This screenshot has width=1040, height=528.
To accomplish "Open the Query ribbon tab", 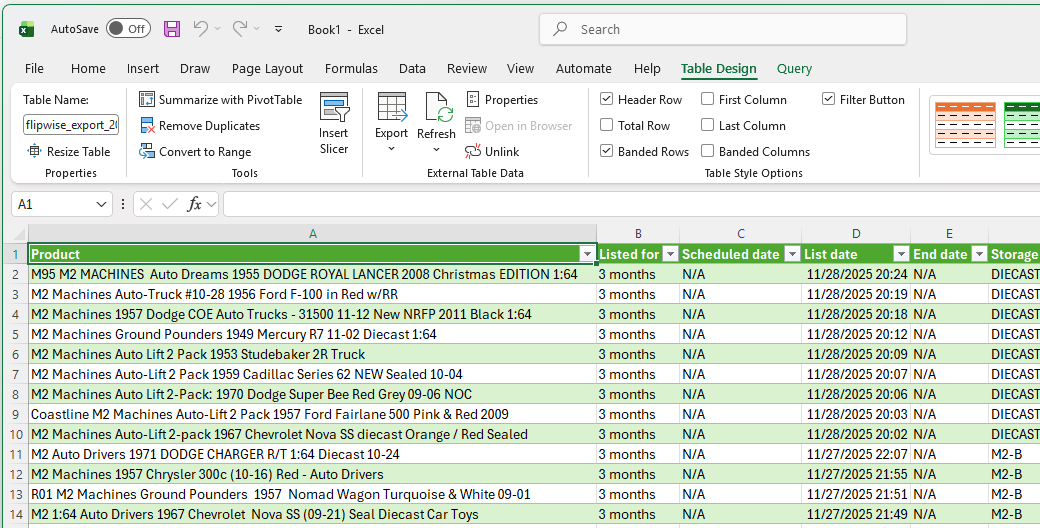I will (794, 69).
